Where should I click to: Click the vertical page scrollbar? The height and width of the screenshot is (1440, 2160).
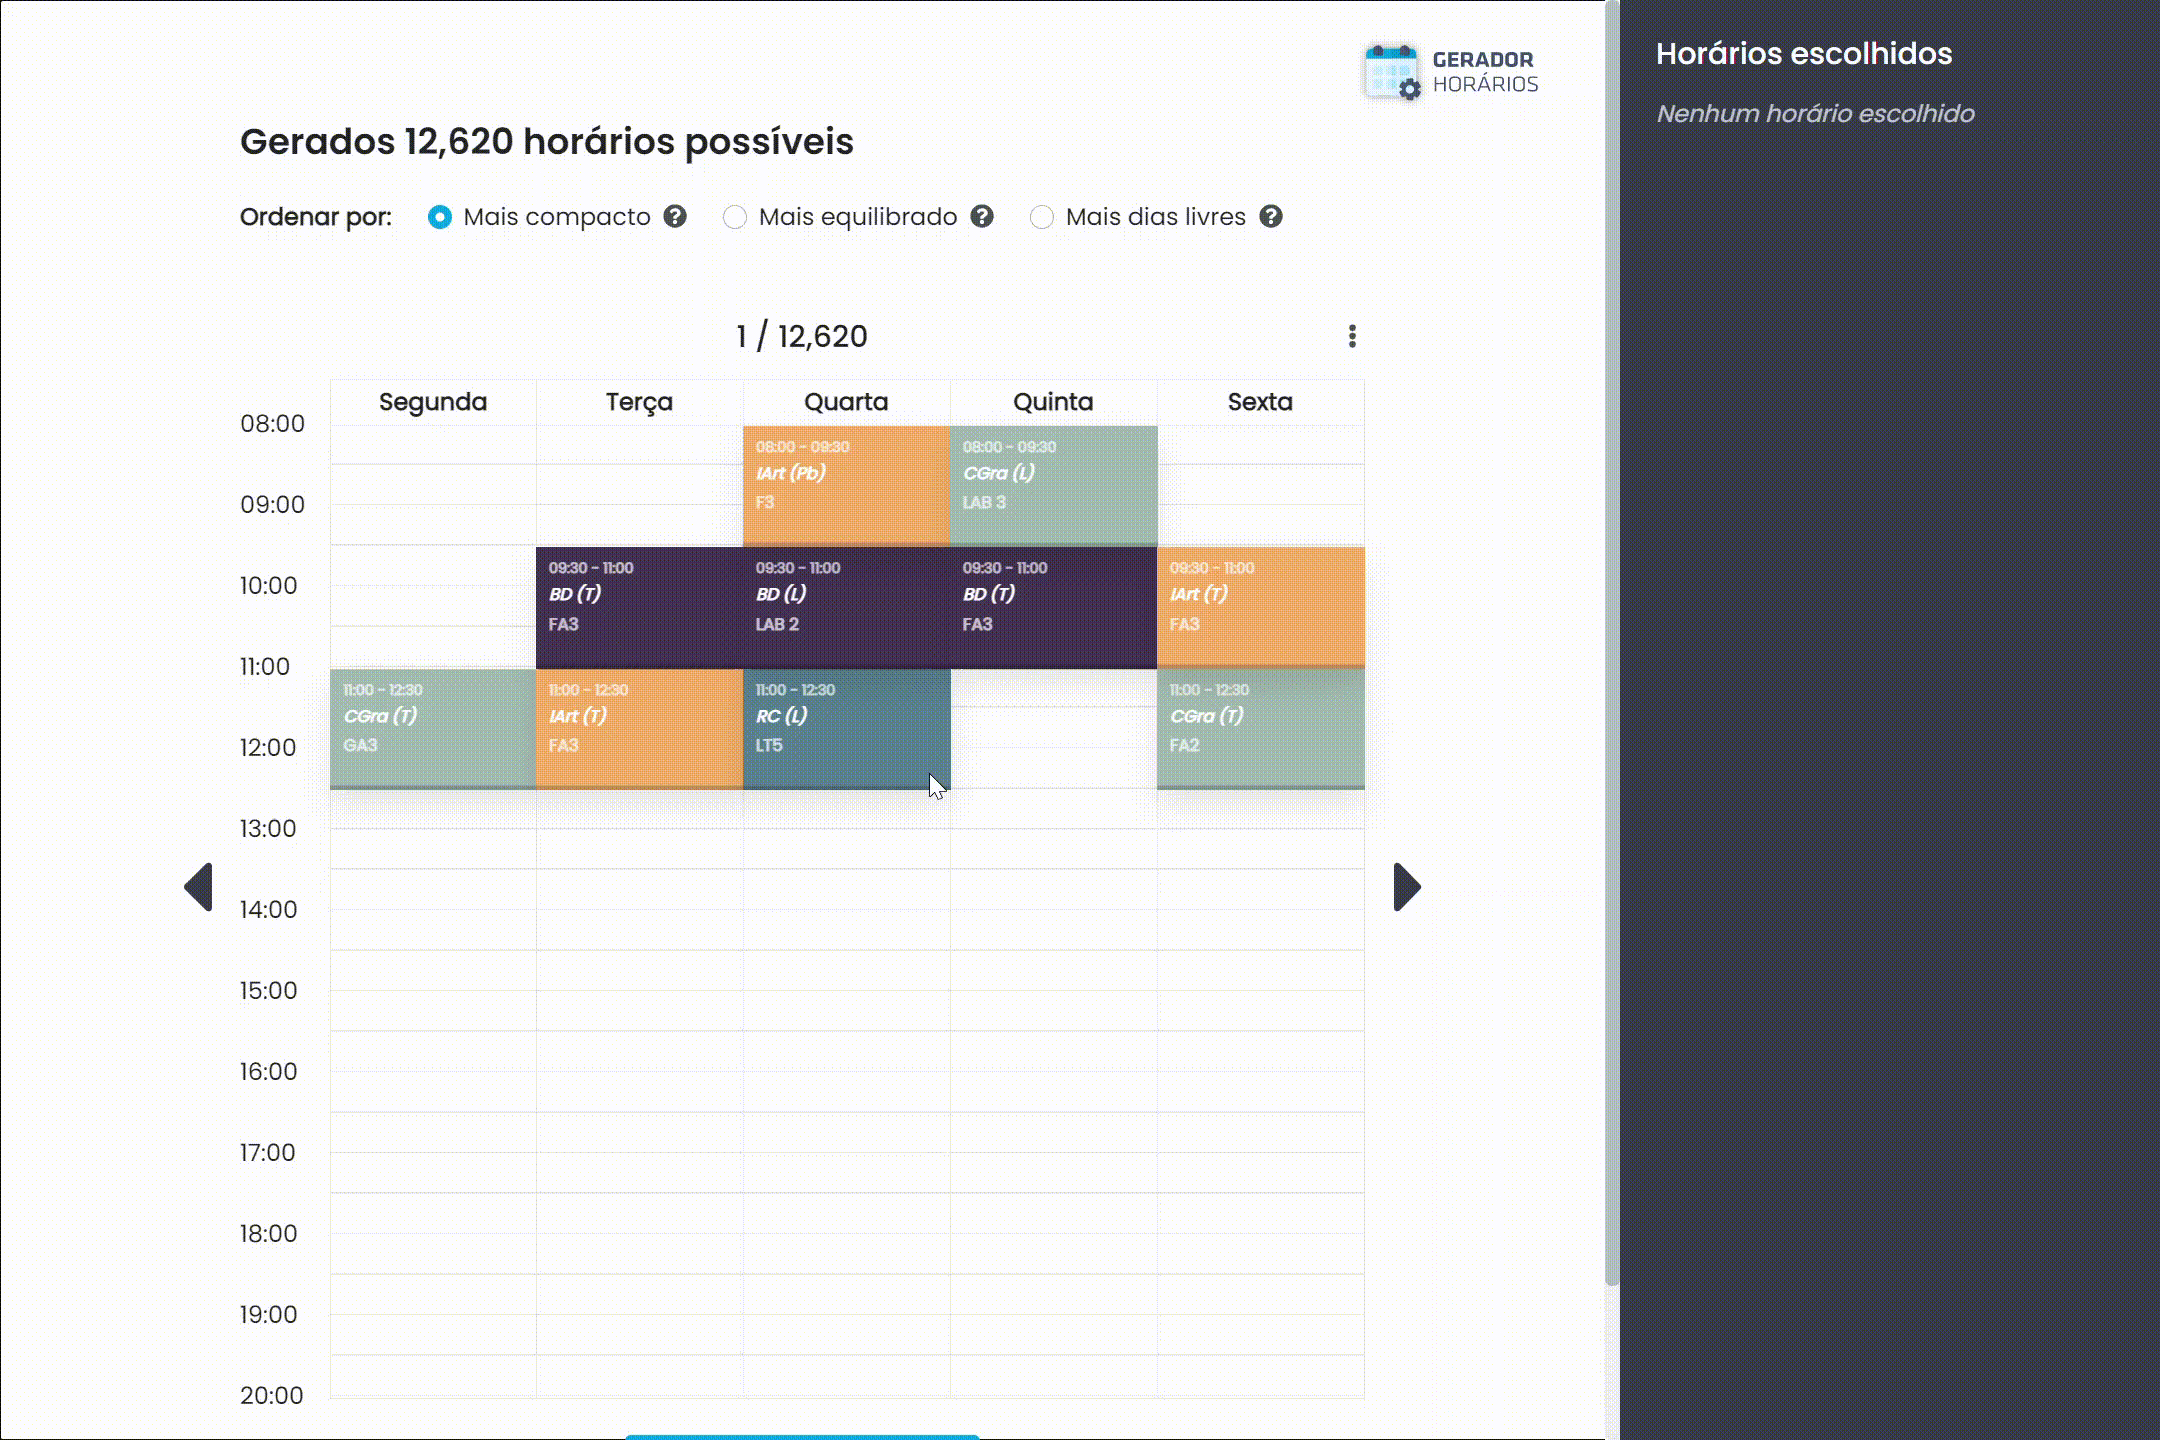tap(1611, 640)
